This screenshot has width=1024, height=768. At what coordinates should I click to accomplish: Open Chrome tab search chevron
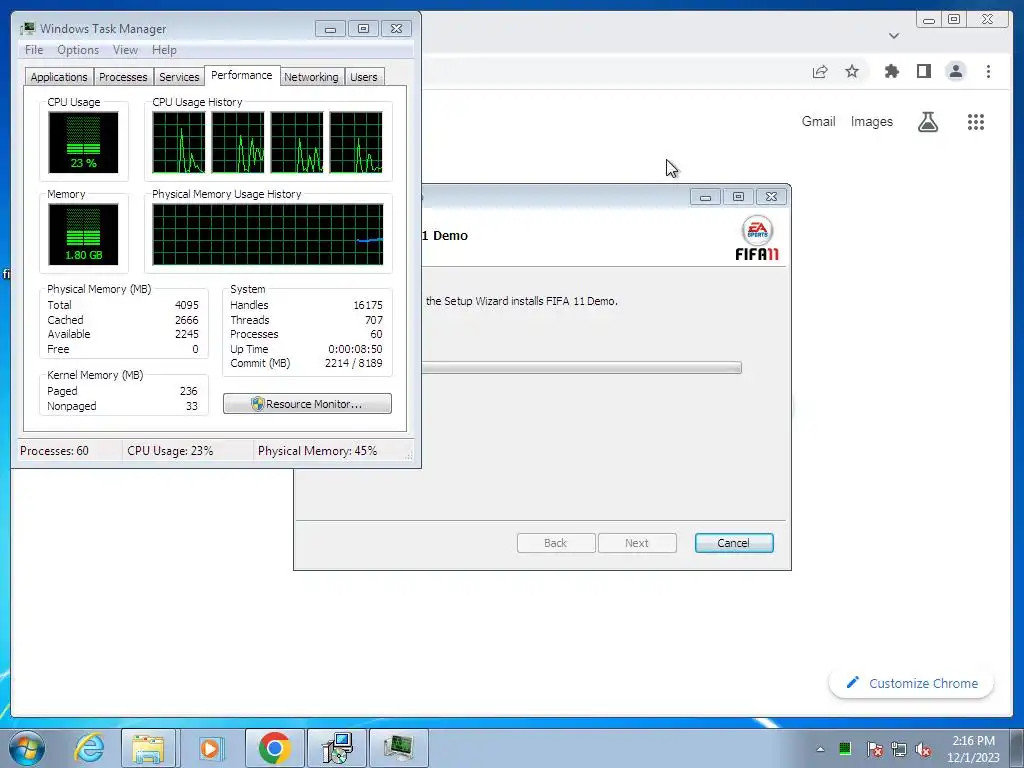pyautogui.click(x=894, y=35)
